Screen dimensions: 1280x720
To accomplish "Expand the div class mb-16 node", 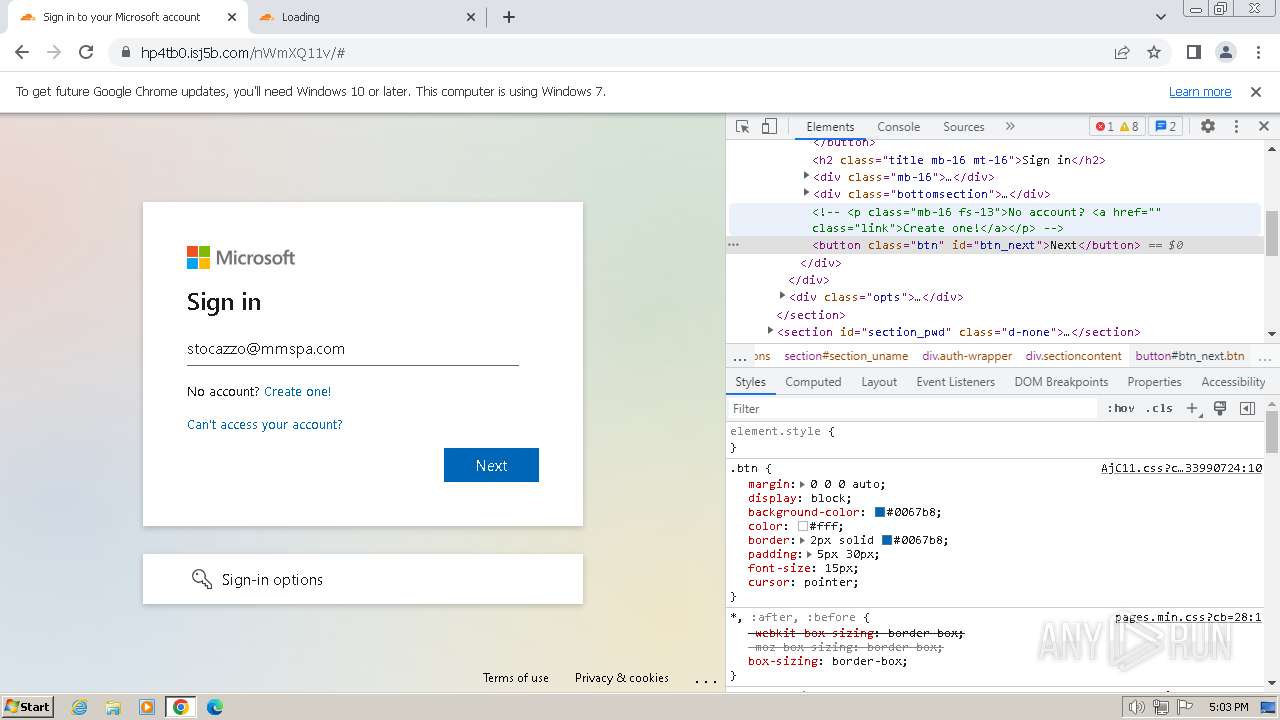I will 806,176.
